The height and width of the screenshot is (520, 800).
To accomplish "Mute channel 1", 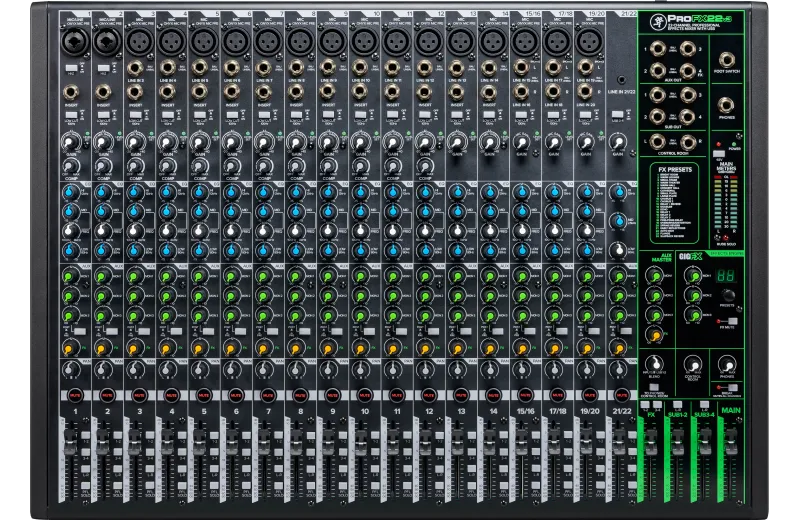I will coord(75,395).
